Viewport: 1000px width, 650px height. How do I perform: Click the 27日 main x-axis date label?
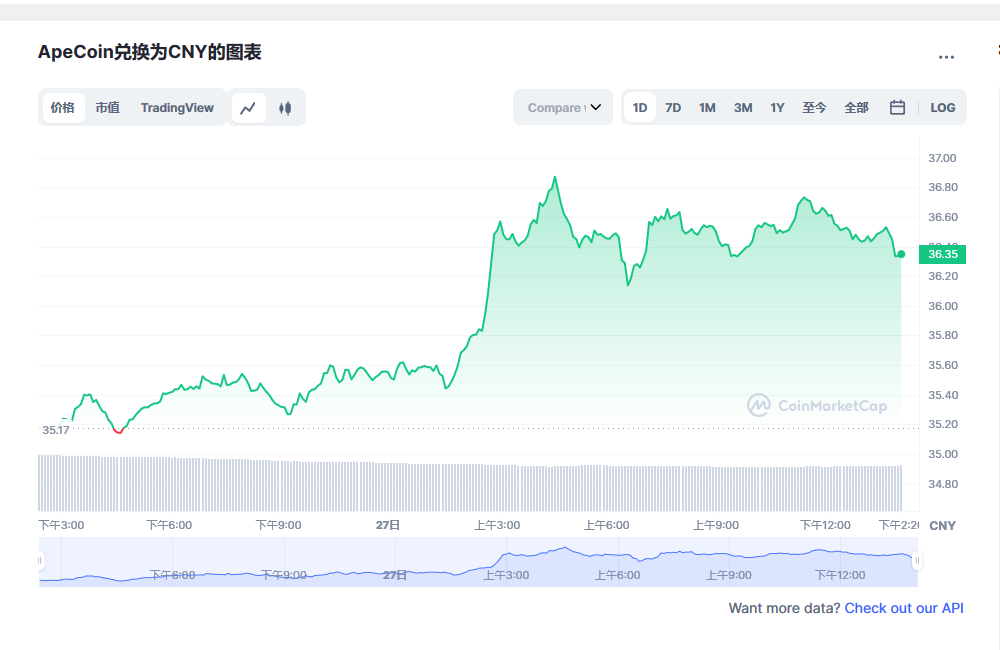click(388, 525)
